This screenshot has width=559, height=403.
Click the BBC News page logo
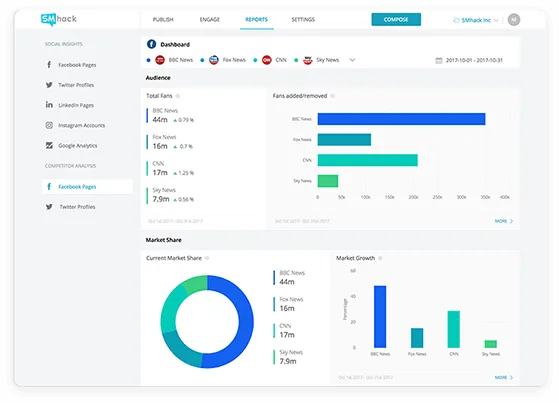tap(160, 60)
